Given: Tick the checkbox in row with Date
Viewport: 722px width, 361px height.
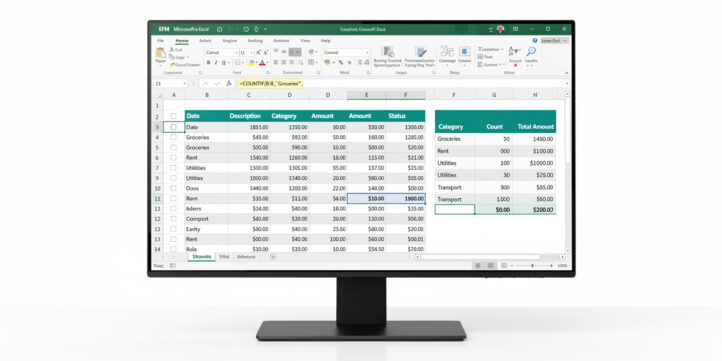Looking at the screenshot, I should point(174,127).
